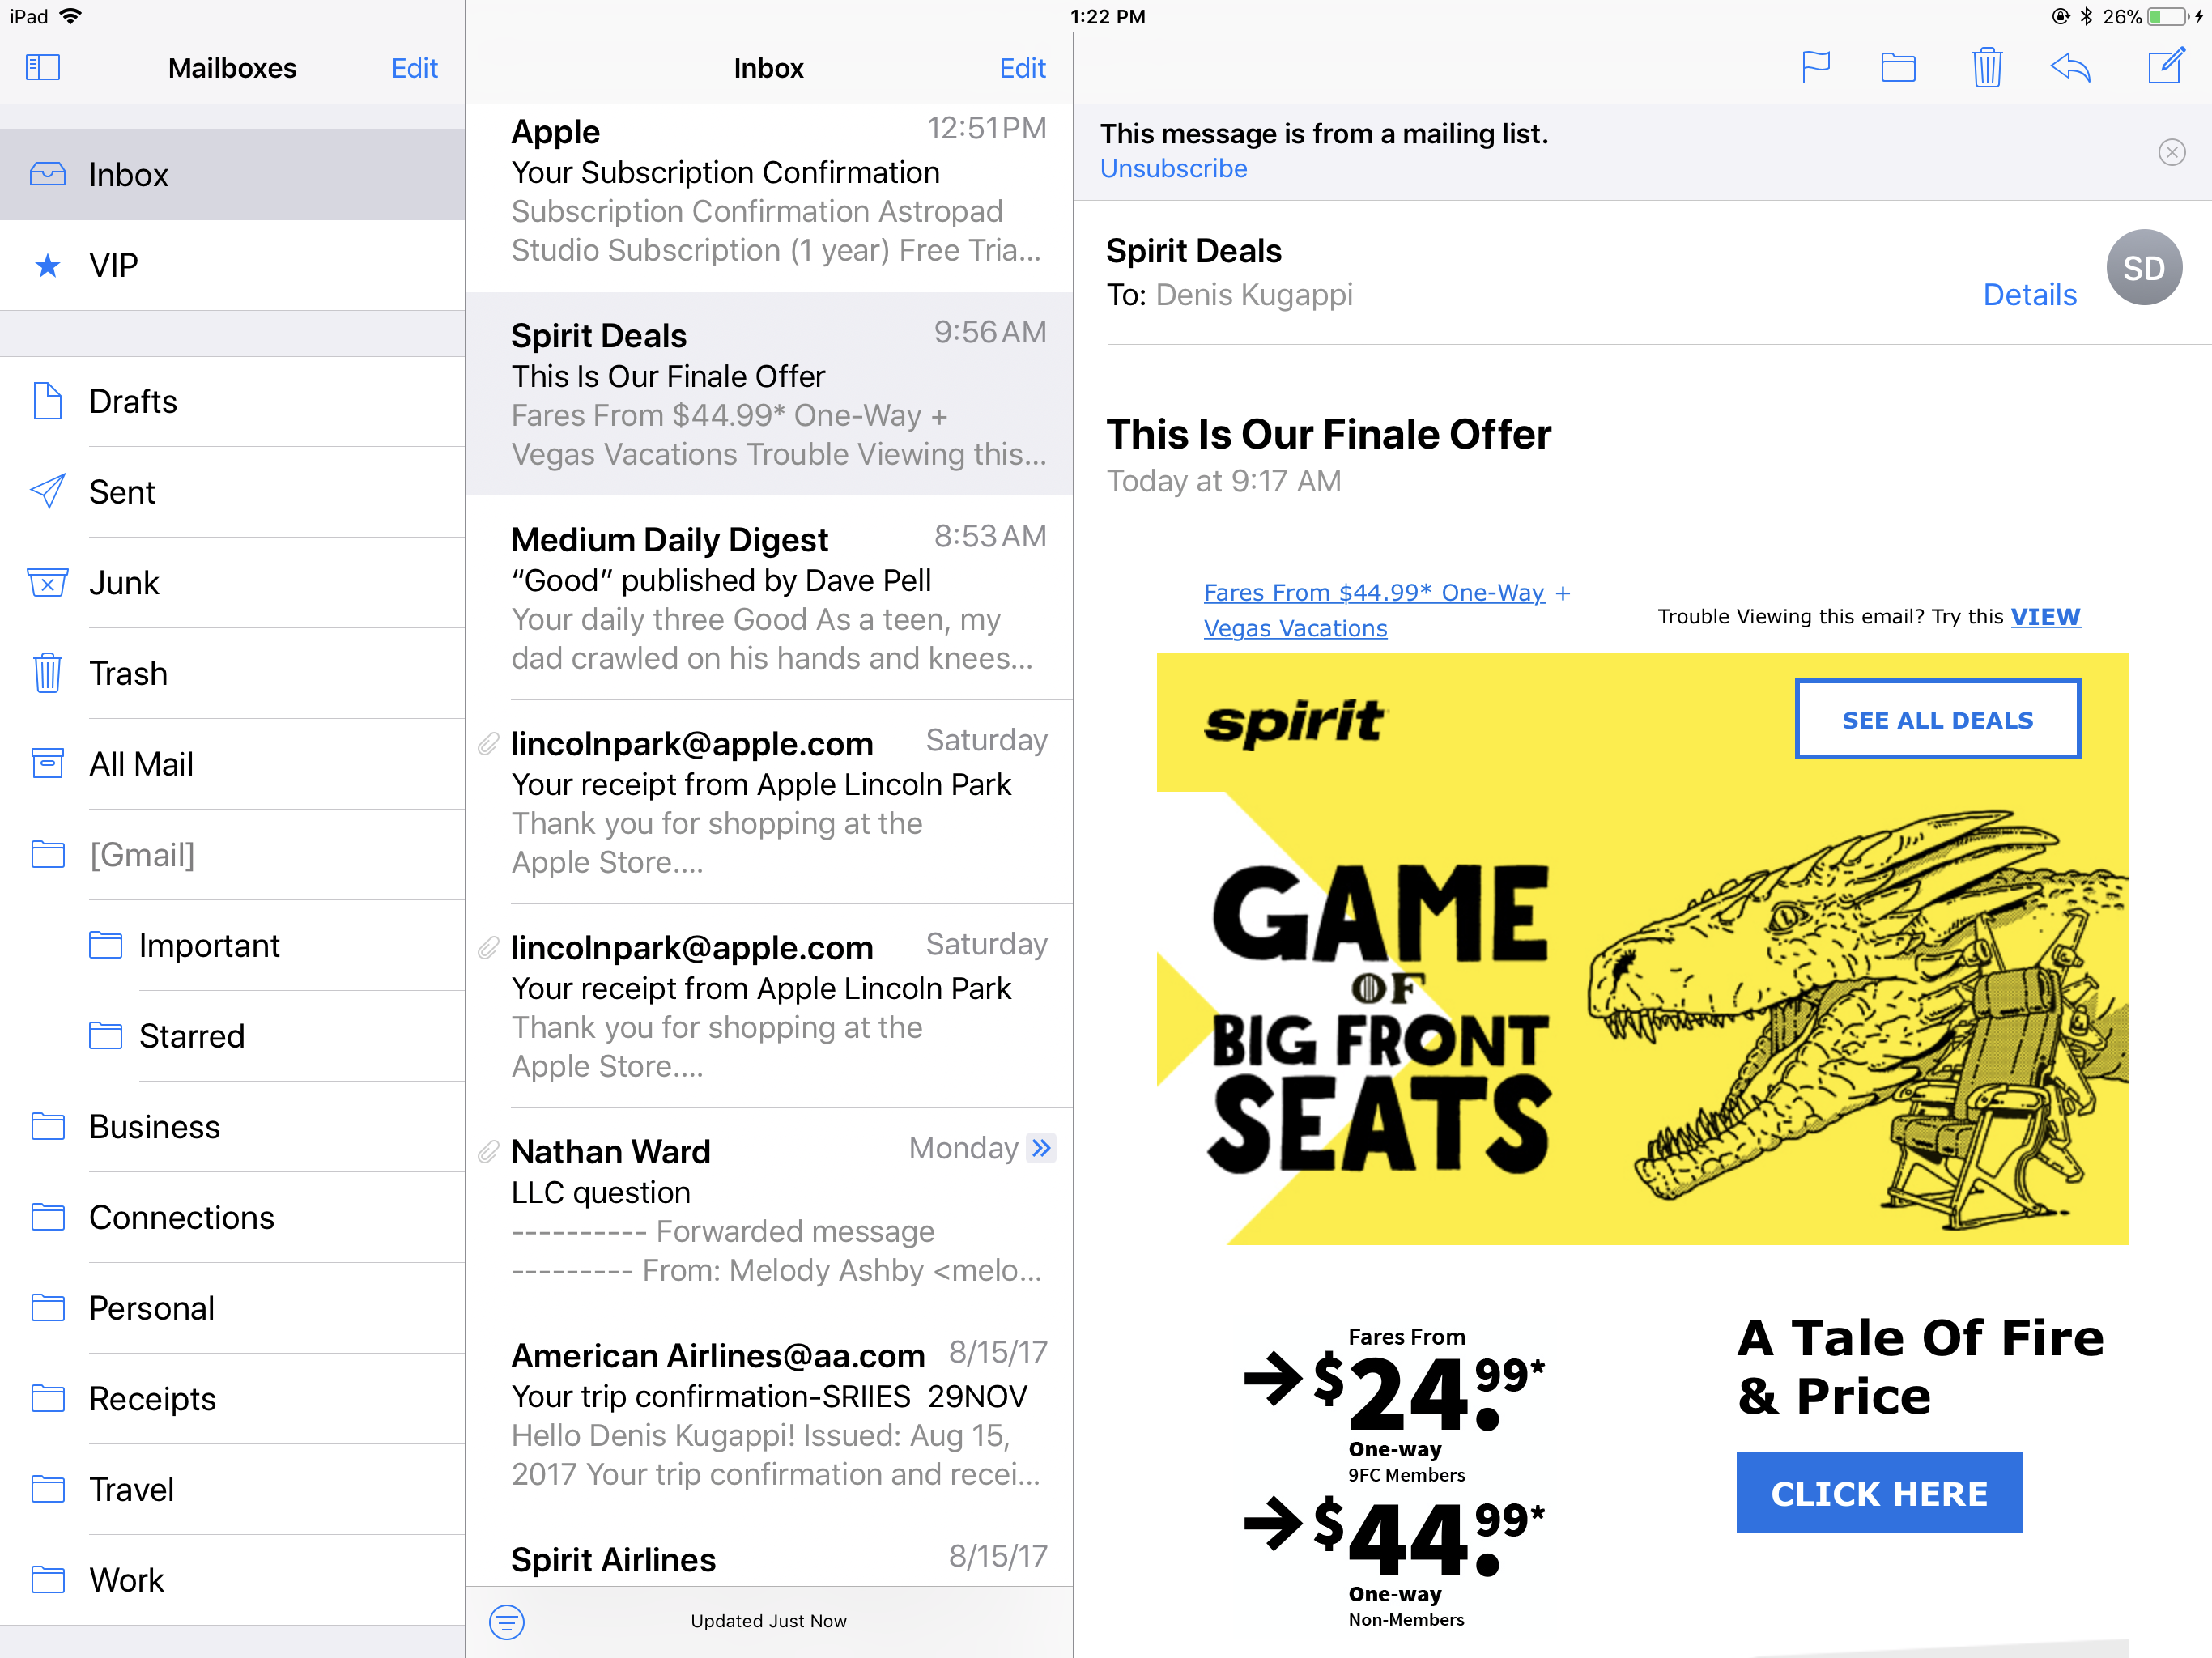Click the Unsubscribe link

(1173, 169)
